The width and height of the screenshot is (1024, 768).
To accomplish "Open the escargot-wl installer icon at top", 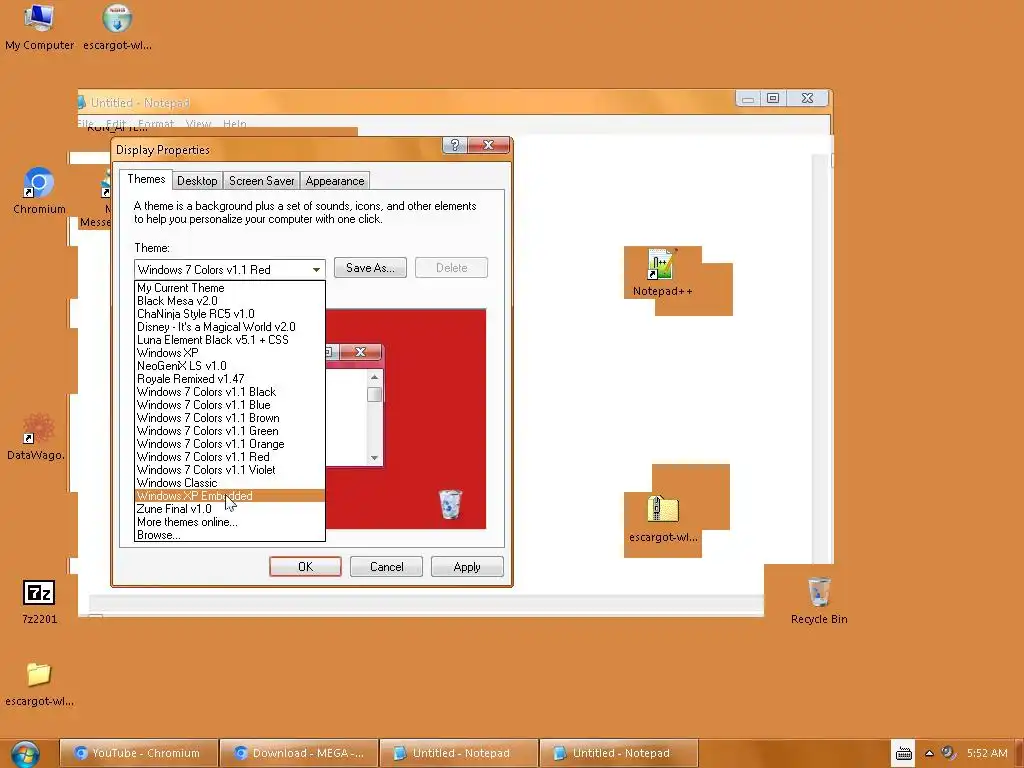I will tap(118, 26).
